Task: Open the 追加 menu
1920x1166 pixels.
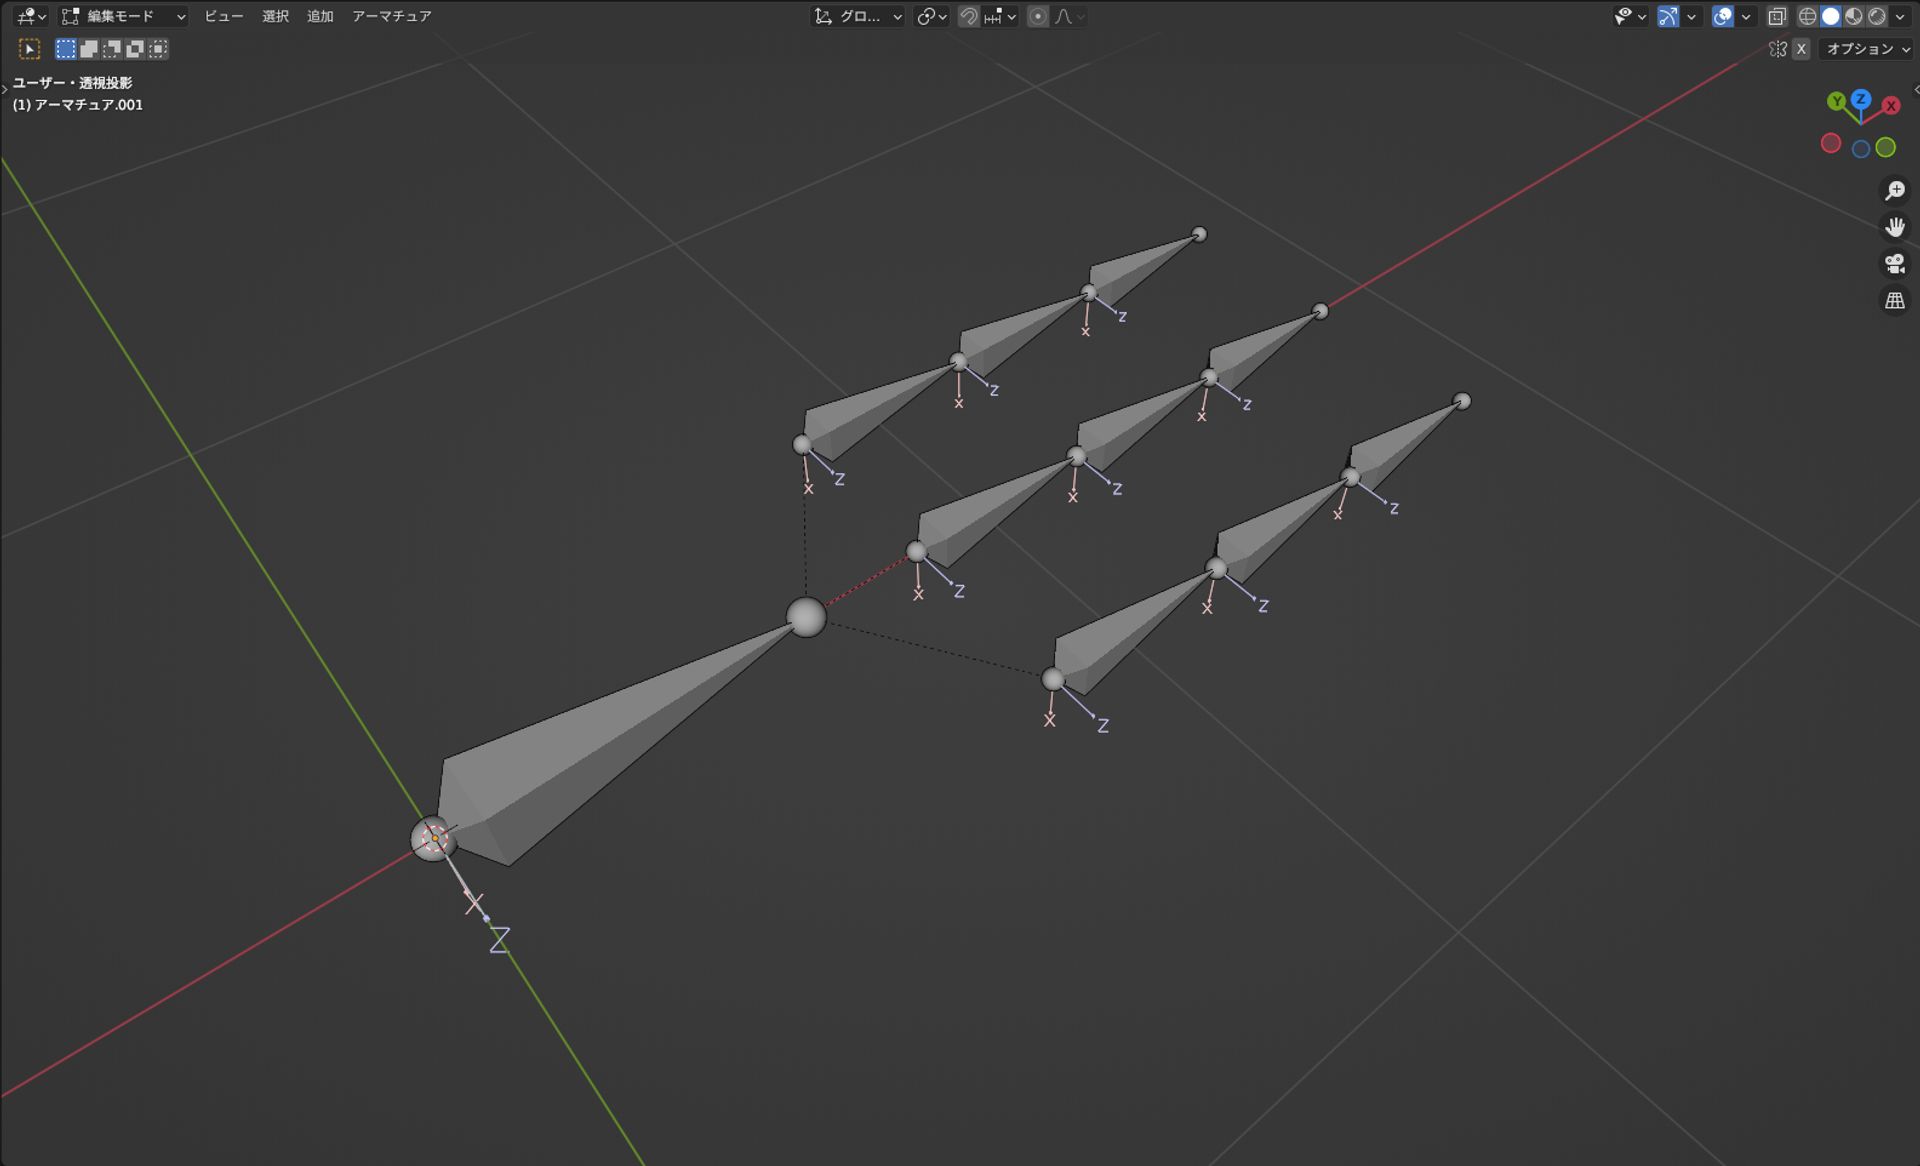Action: click(x=319, y=16)
